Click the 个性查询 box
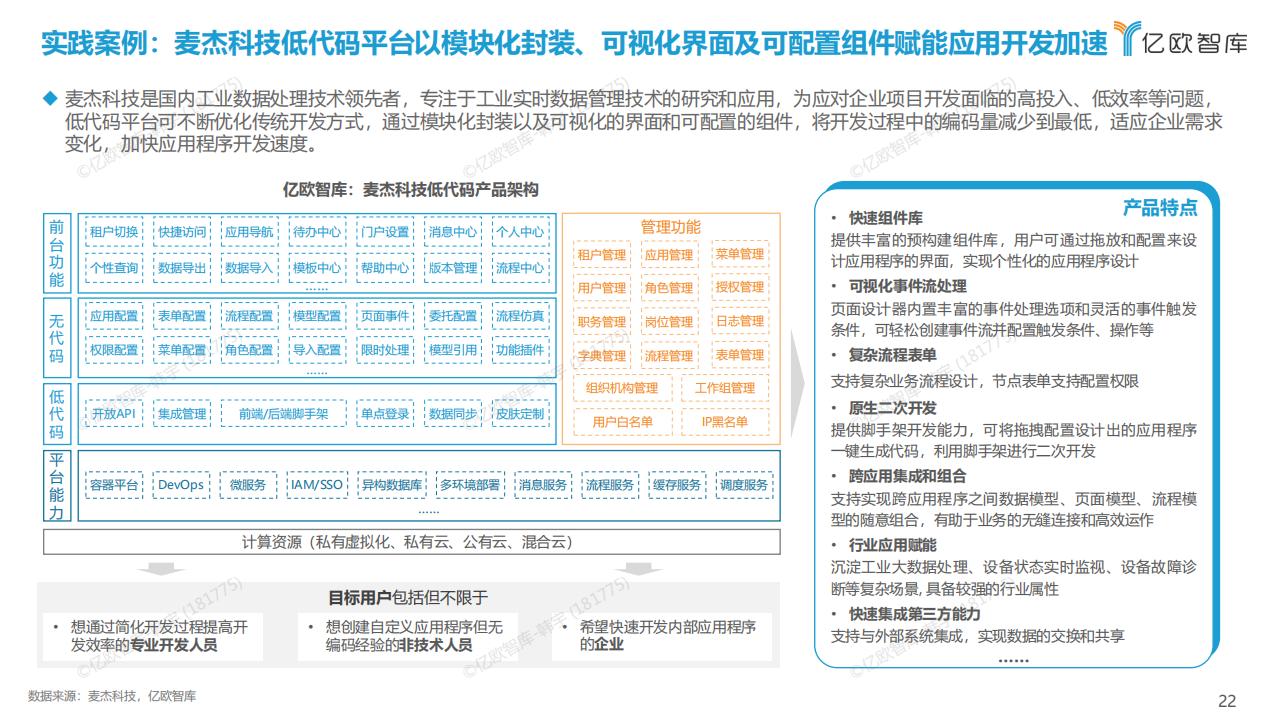Image resolution: width=1280 pixels, height=720 pixels. (114, 268)
